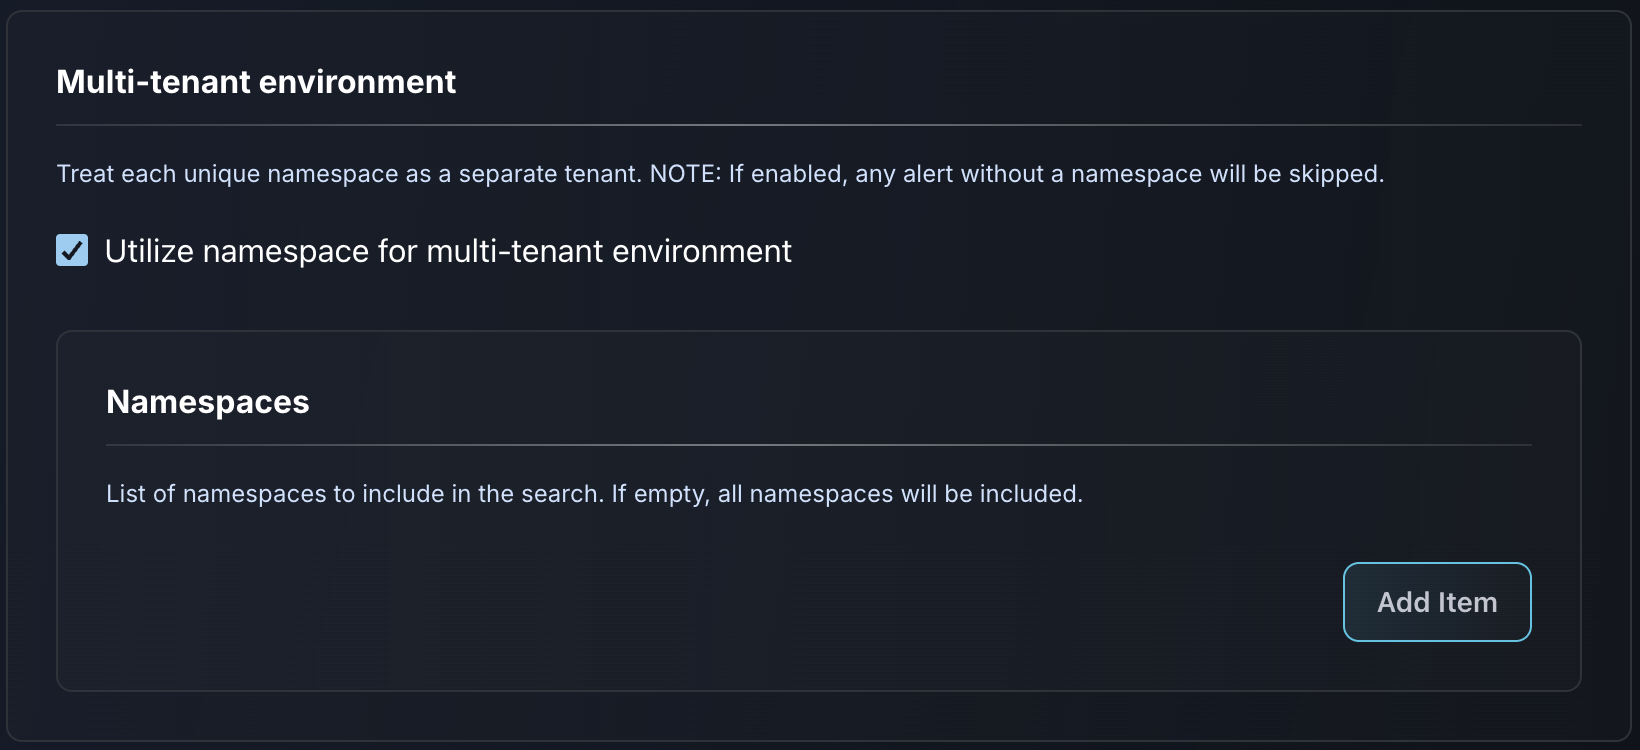Click the word "NOTE:" in the description
Image resolution: width=1640 pixels, height=750 pixels.
(685, 174)
